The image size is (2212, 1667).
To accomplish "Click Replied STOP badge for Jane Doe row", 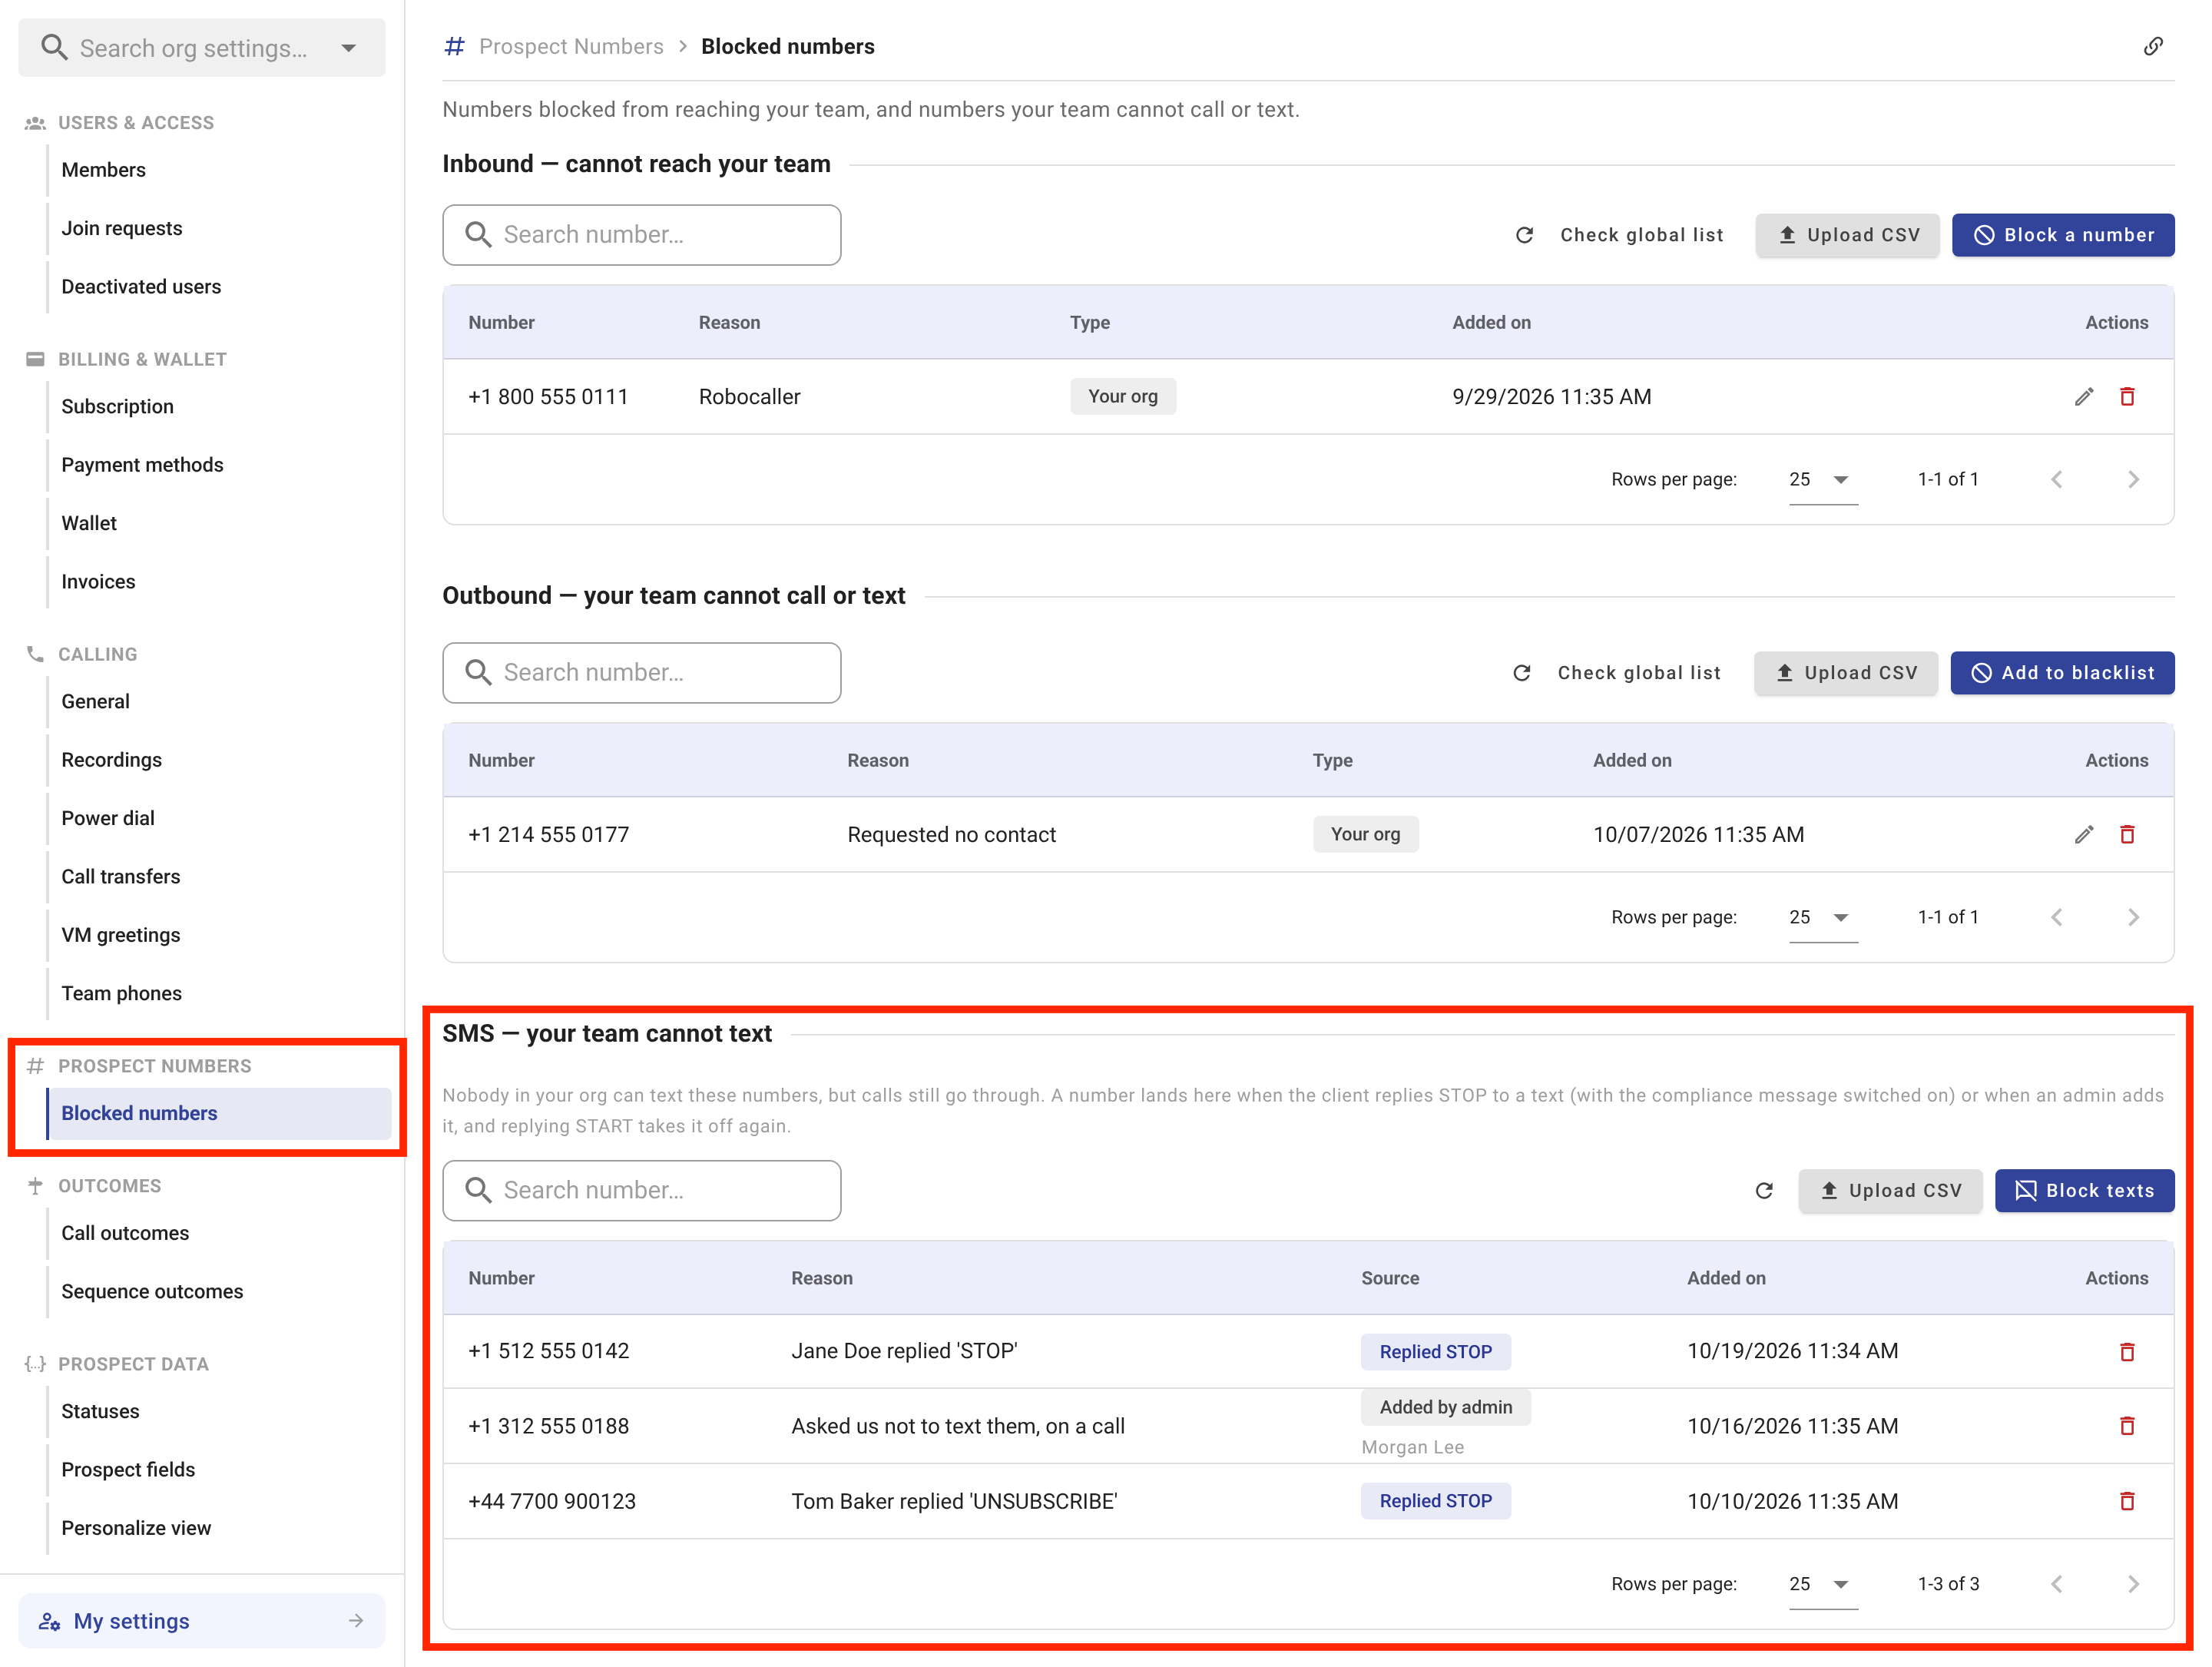I will point(1435,1352).
